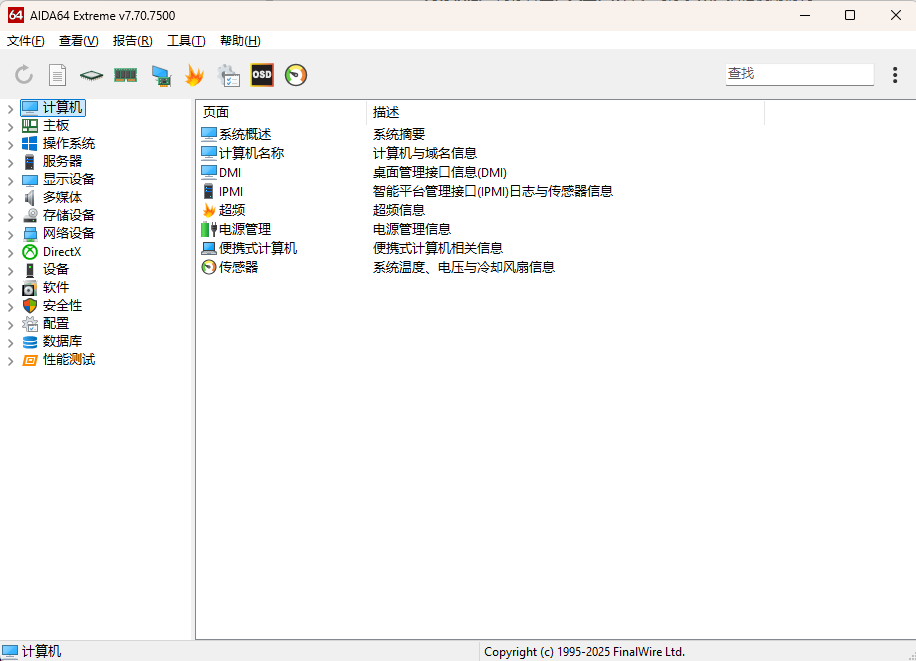Expand the 存储设备 tree node

pos(10,217)
